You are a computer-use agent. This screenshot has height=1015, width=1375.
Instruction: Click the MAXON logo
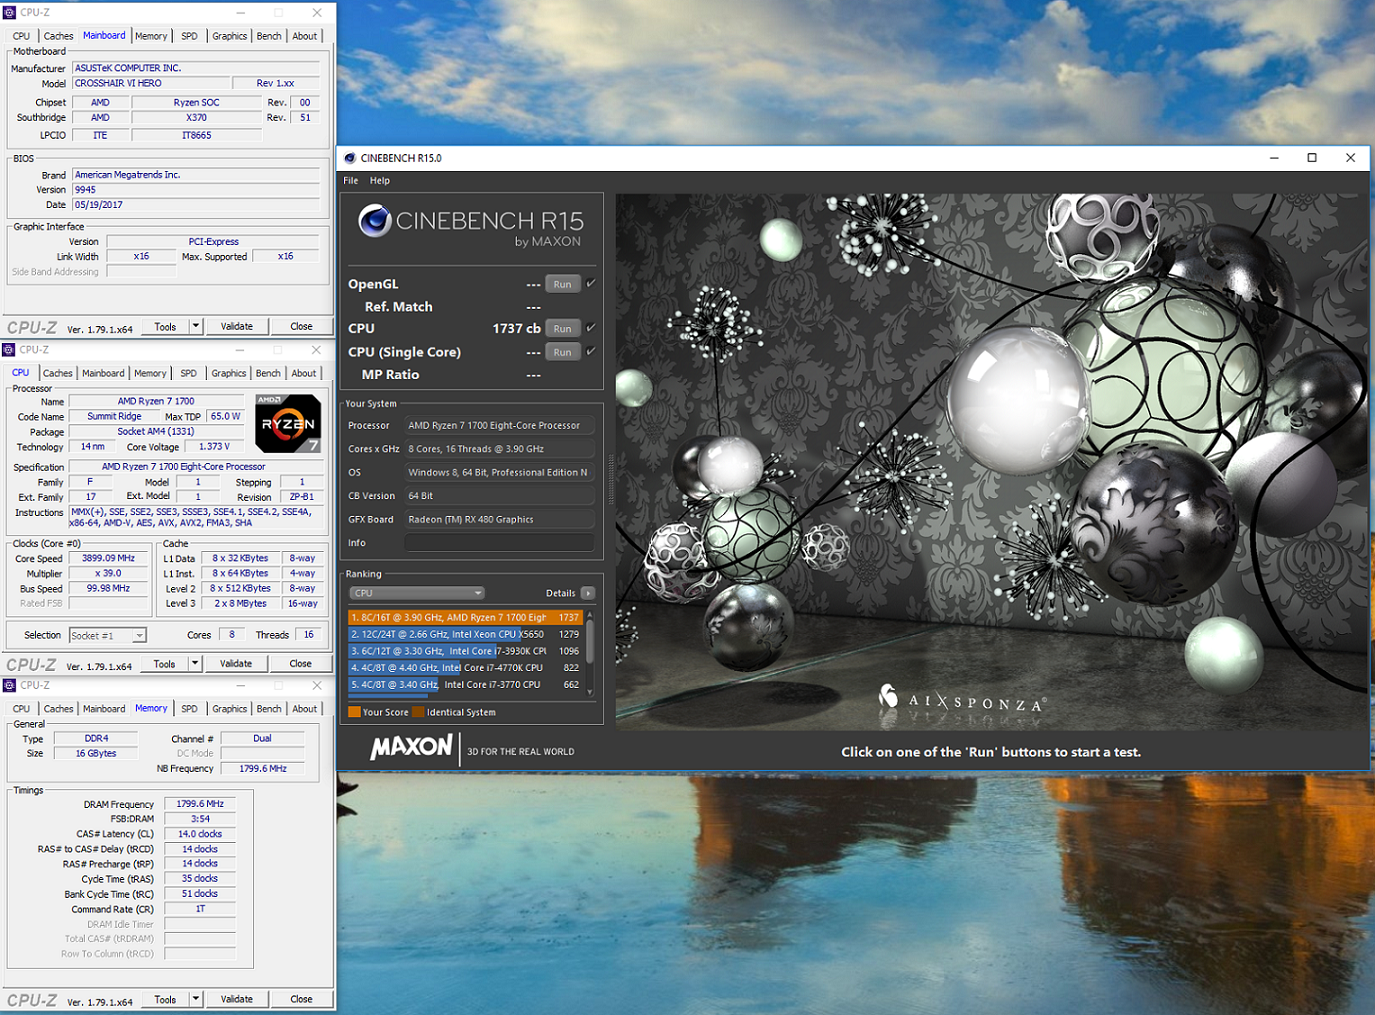pyautogui.click(x=411, y=747)
